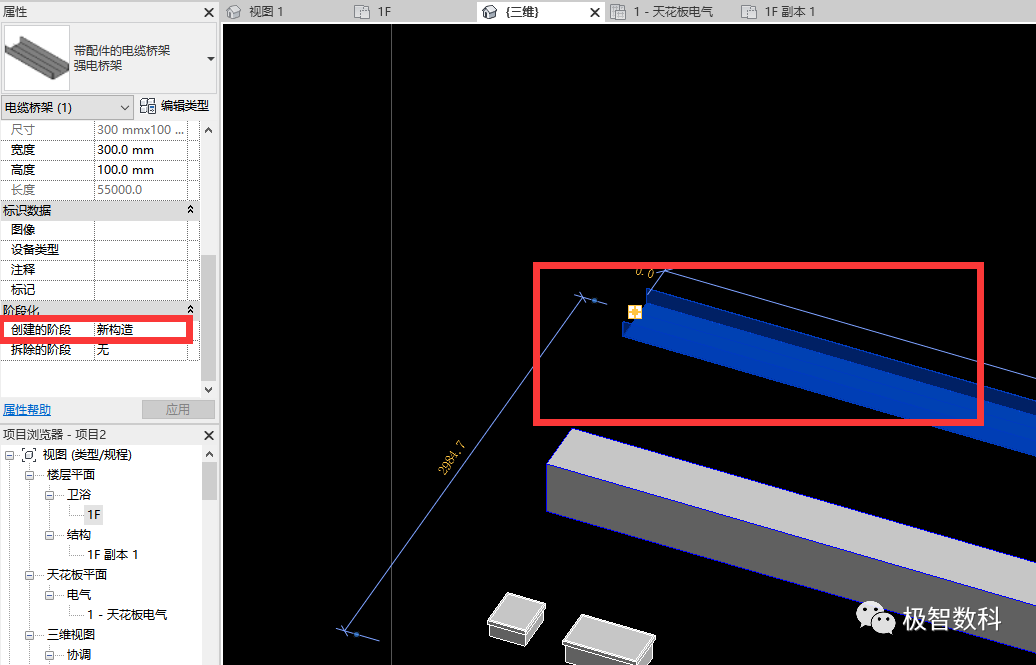Collapse the 楼层平面 tree node
The width and height of the screenshot is (1036, 665).
(30, 475)
